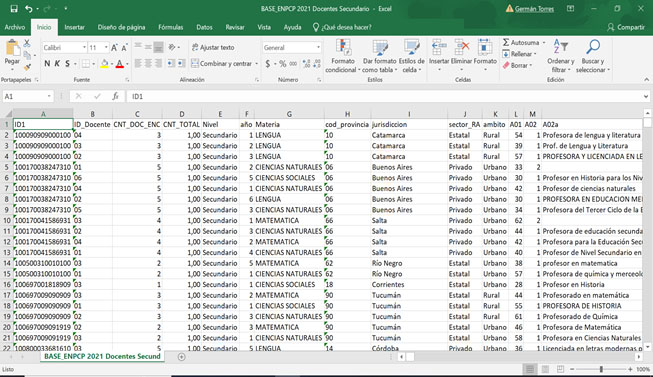This screenshot has width=653, height=377.
Task: Click the insert function fx icon
Action: click(x=115, y=96)
